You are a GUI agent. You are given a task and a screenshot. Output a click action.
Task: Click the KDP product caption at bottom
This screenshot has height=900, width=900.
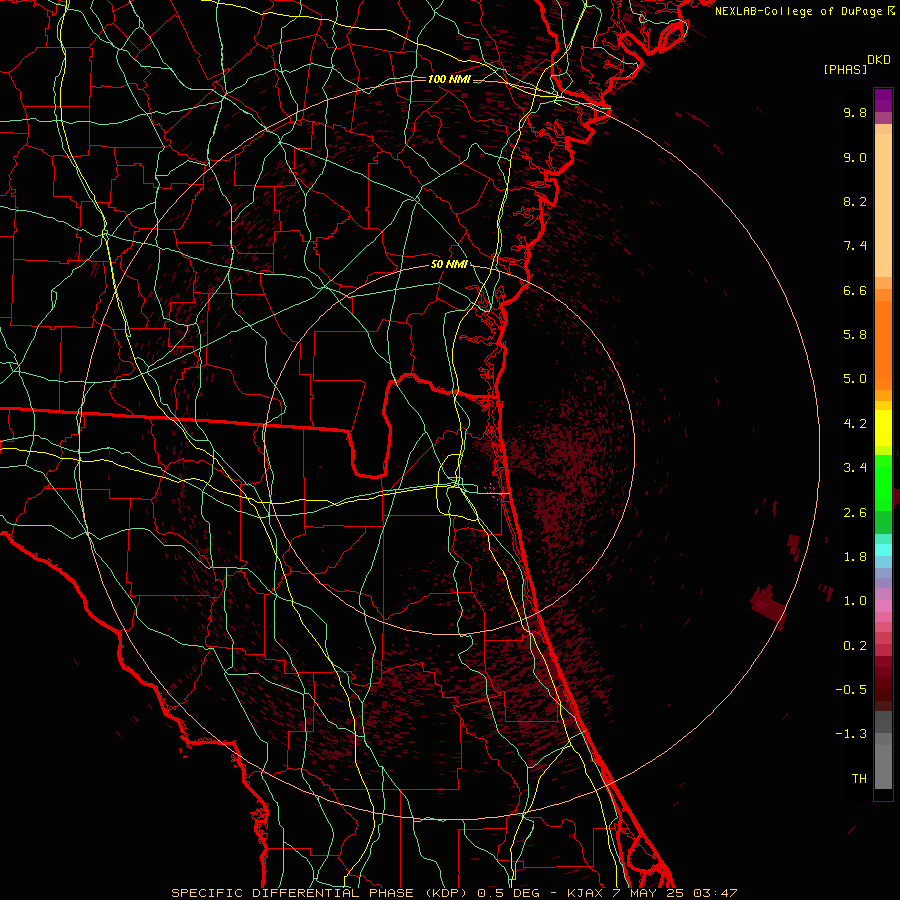coord(454,893)
